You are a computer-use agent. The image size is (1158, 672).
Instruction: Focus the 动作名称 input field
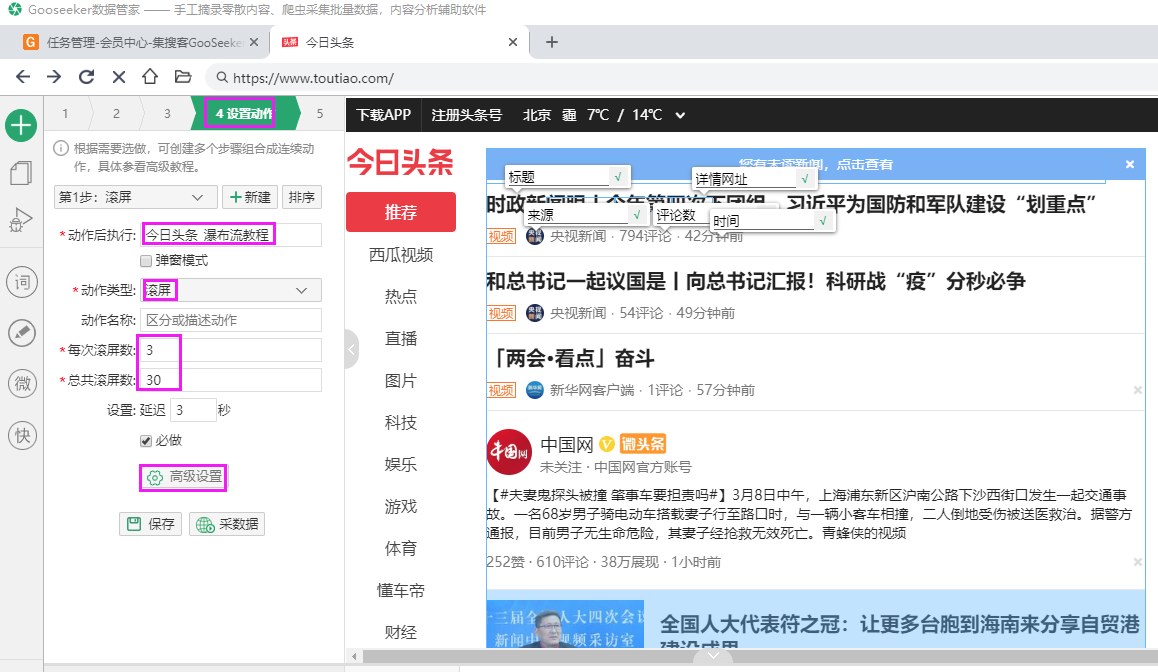pos(231,320)
